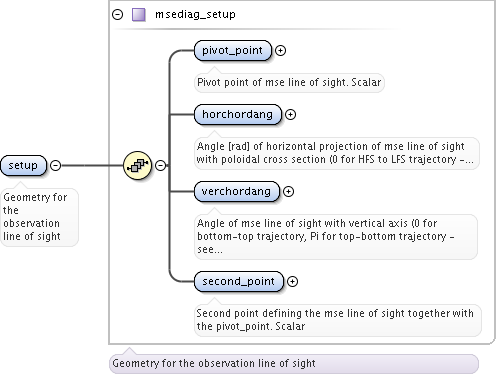Click the sequence compositor icon

pos(138,165)
